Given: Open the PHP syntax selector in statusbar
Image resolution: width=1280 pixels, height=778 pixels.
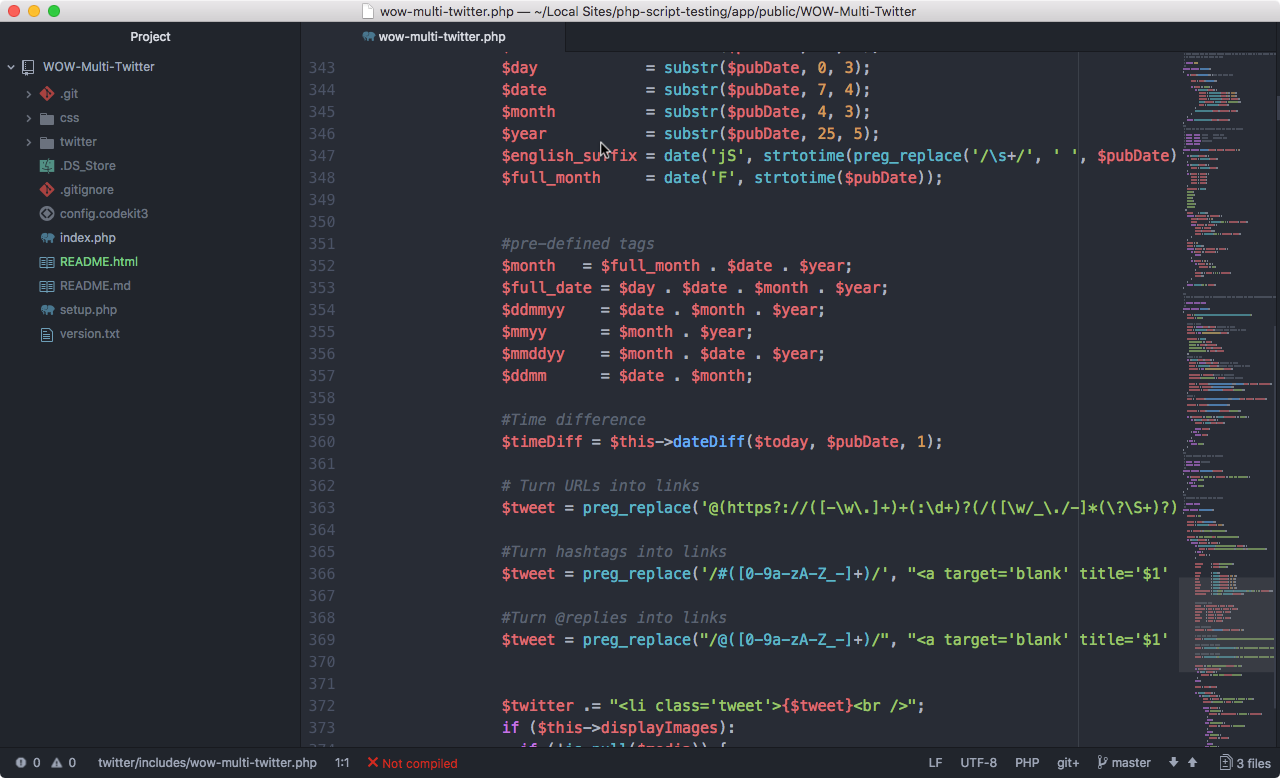Looking at the screenshot, I should pos(1027,762).
